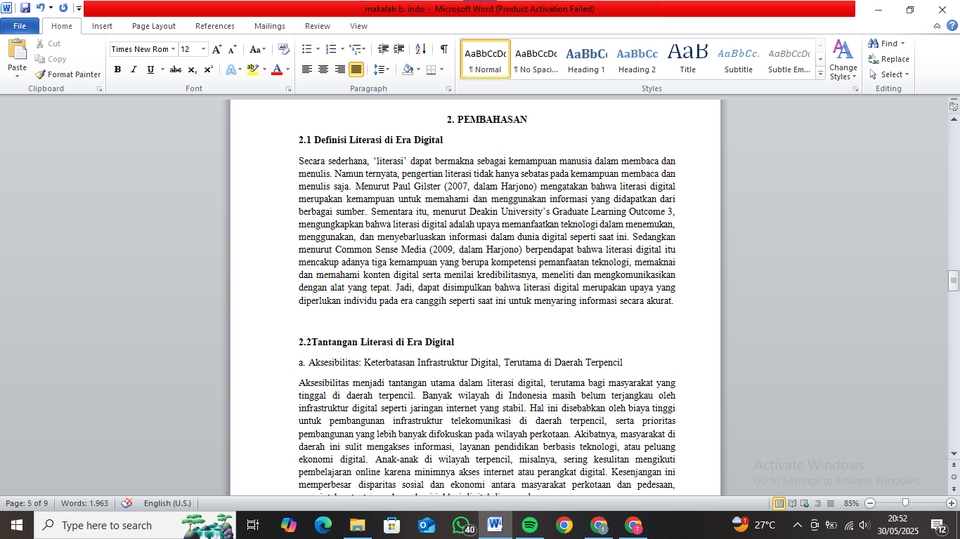Open WhatsApp from the taskbar
Image resolution: width=960 pixels, height=539 pixels.
tap(462, 525)
